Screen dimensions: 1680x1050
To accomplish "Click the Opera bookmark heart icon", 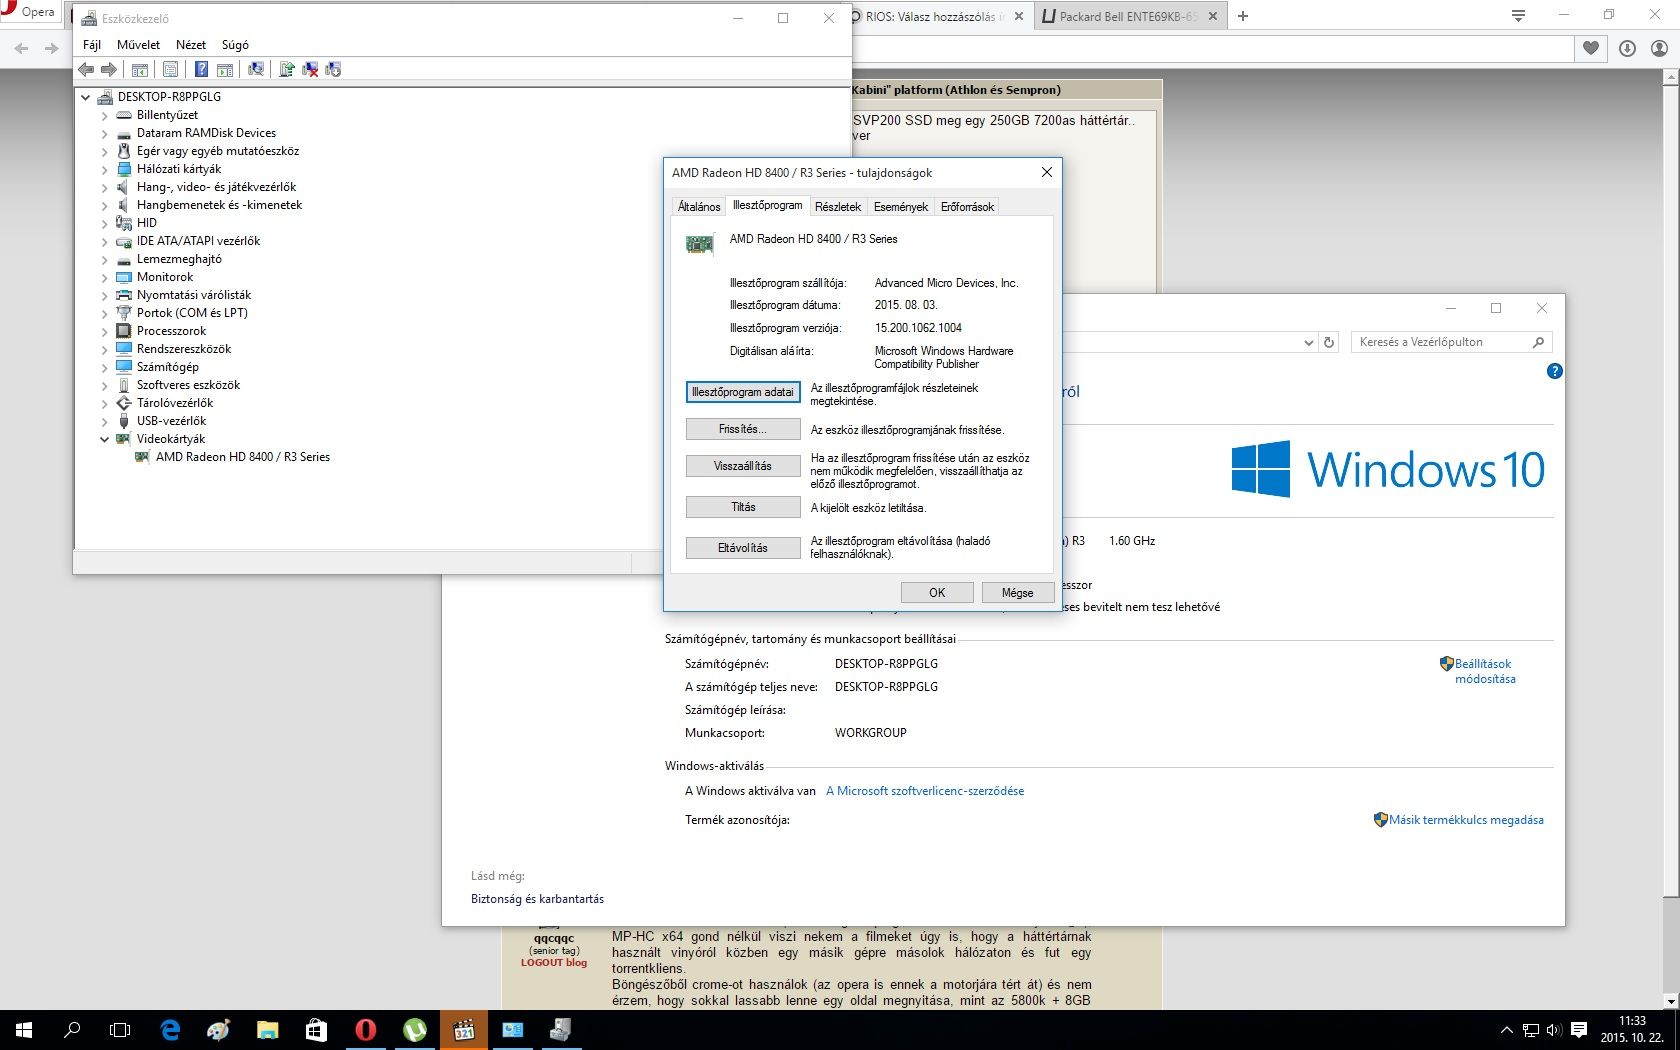I will (x=1591, y=48).
